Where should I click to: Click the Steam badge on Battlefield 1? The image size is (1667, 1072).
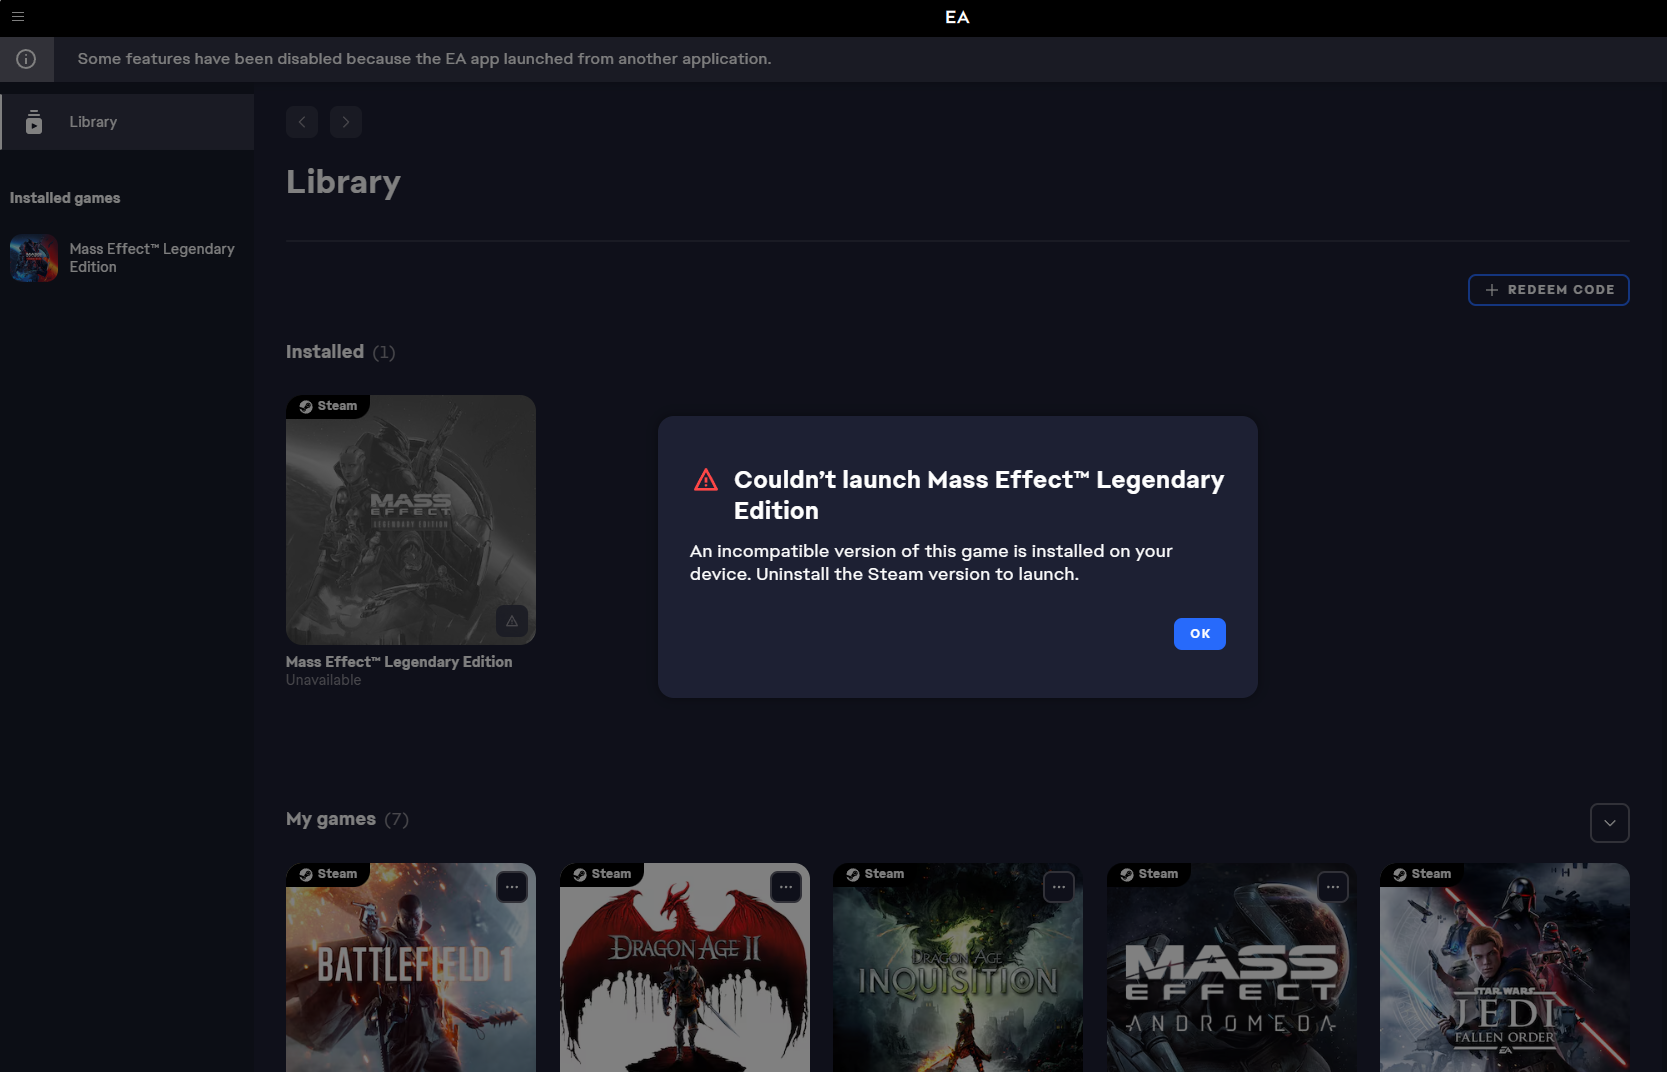pos(328,874)
